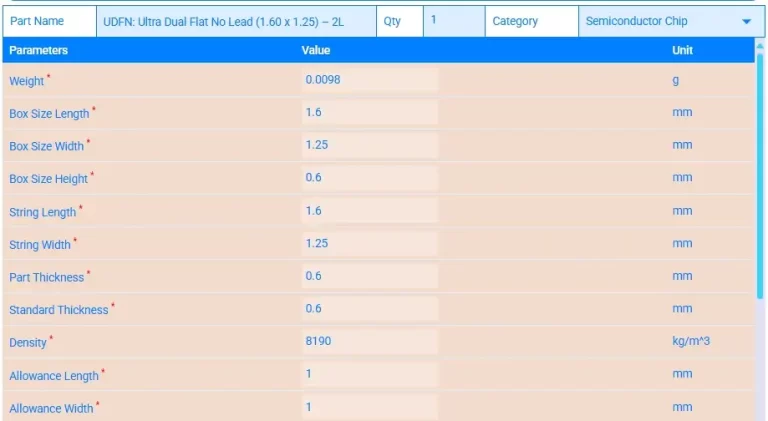This screenshot has width=768, height=421.
Task: Click the Standard Thickness value field
Action: (x=369, y=309)
